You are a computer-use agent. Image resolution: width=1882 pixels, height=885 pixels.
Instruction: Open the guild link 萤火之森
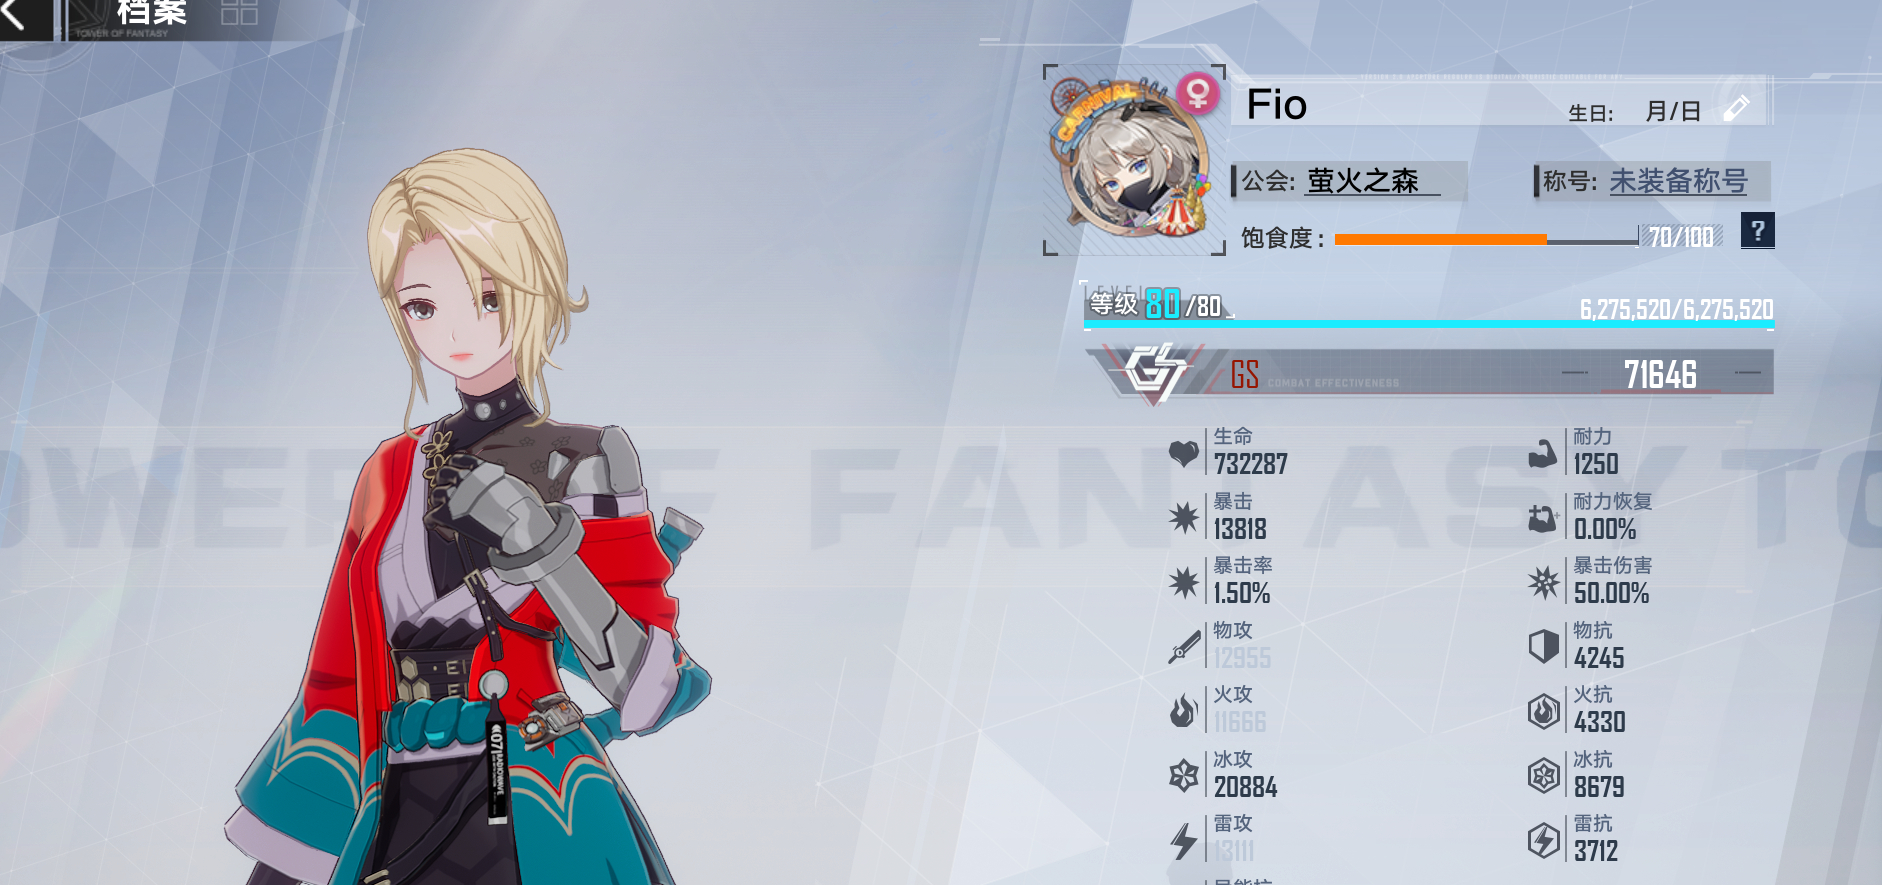(1363, 181)
